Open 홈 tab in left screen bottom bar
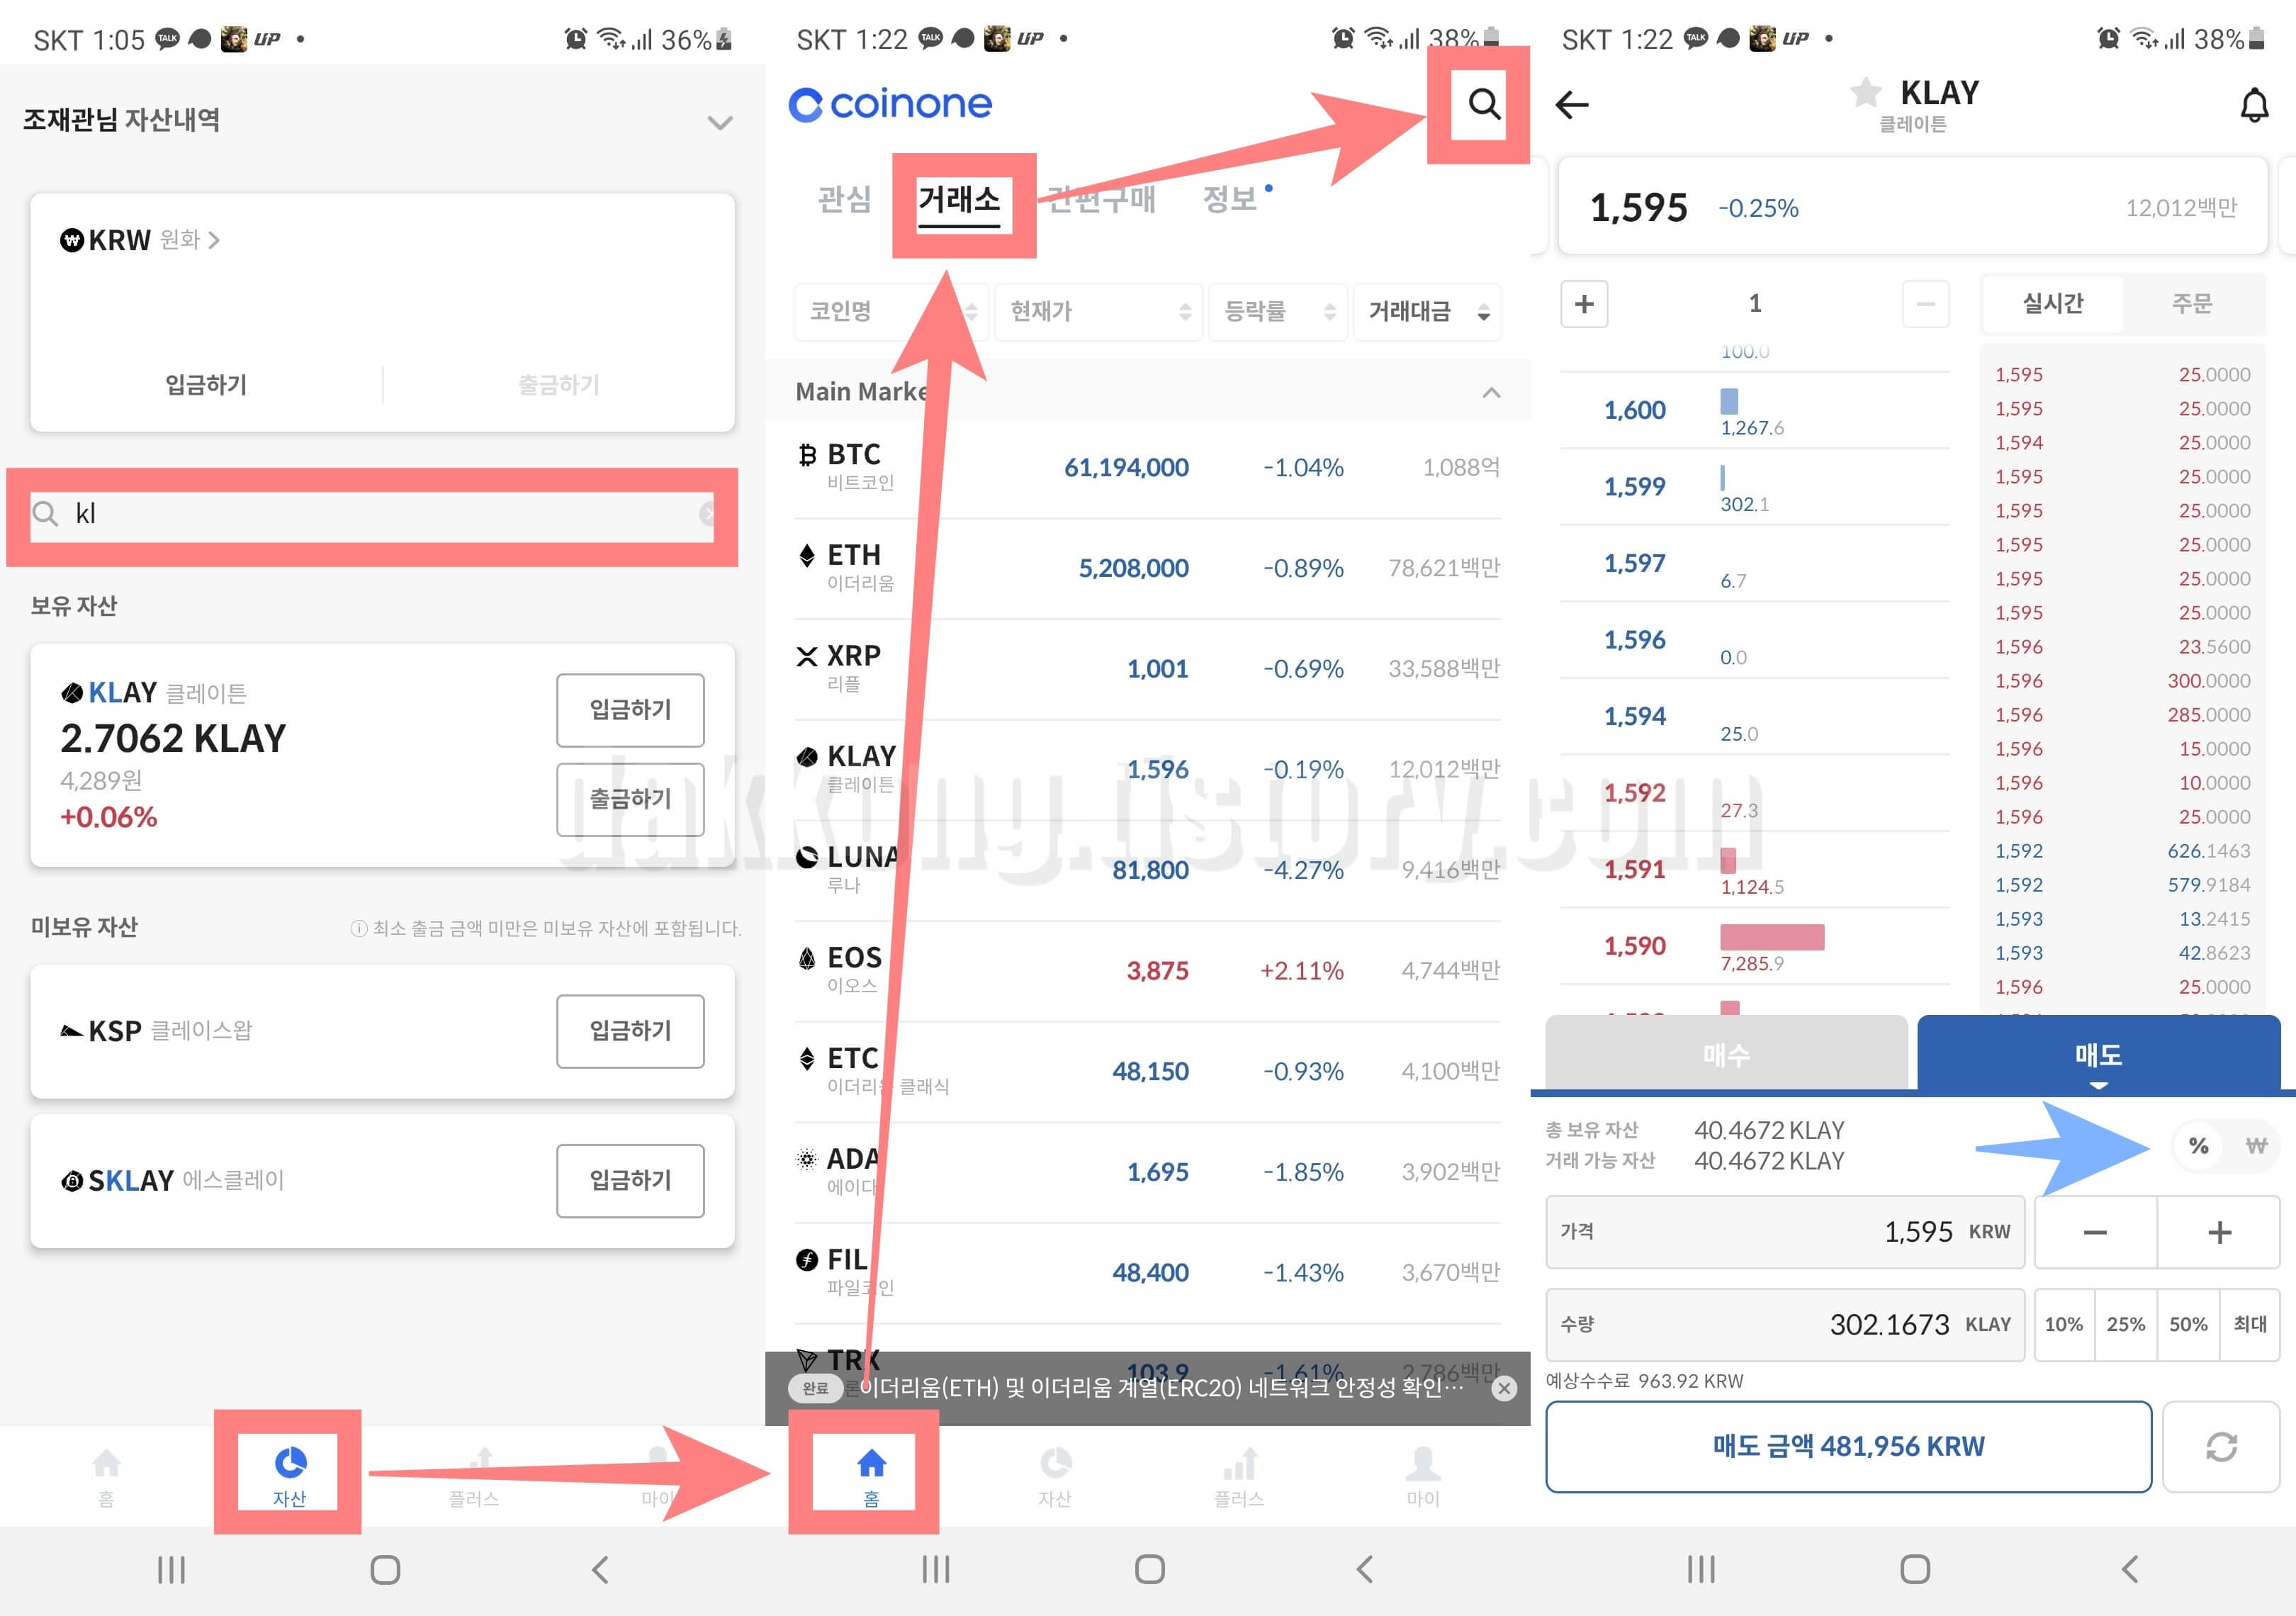 106,1476
